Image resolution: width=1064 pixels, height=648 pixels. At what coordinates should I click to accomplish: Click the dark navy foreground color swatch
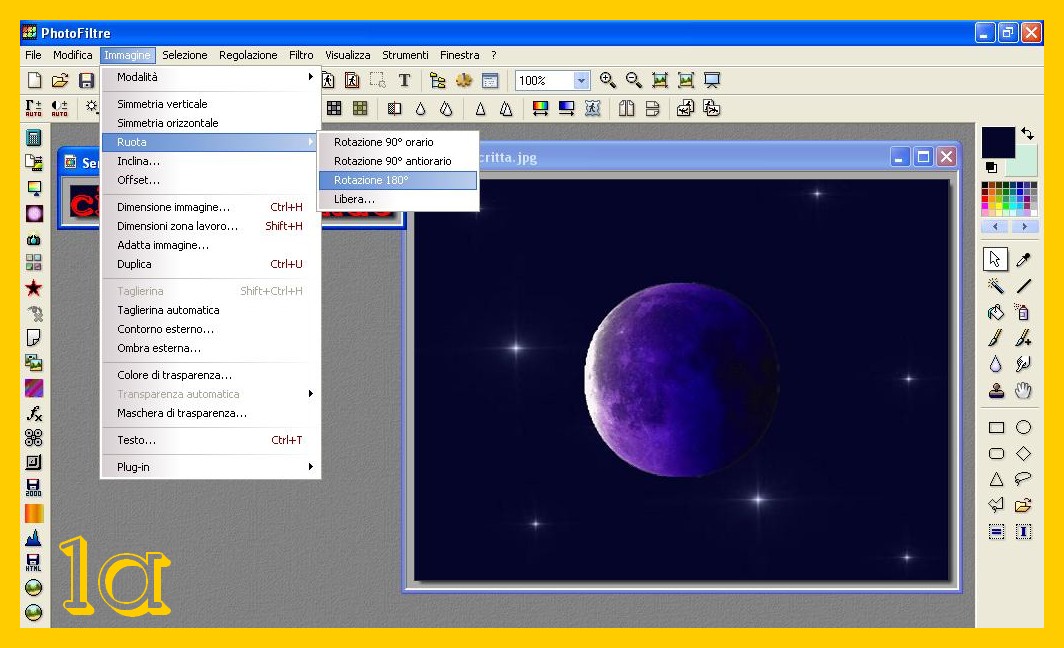pyautogui.click(x=997, y=142)
